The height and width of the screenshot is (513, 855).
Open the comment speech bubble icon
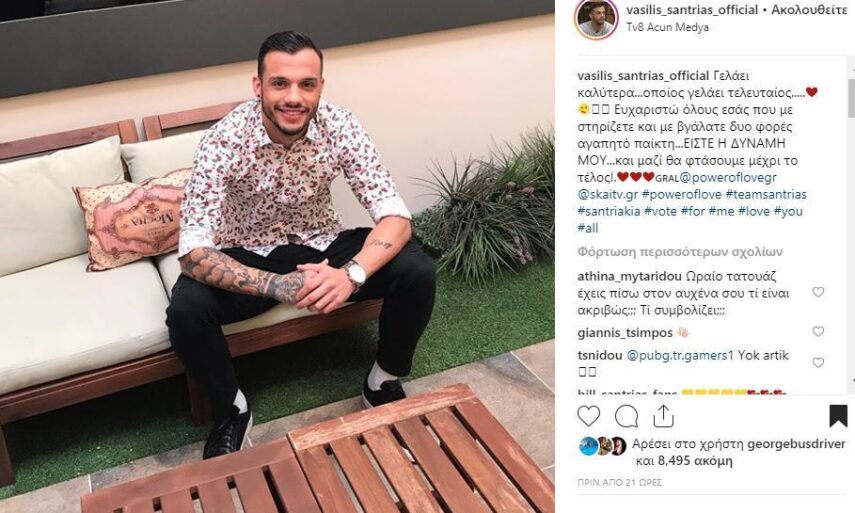coord(626,417)
